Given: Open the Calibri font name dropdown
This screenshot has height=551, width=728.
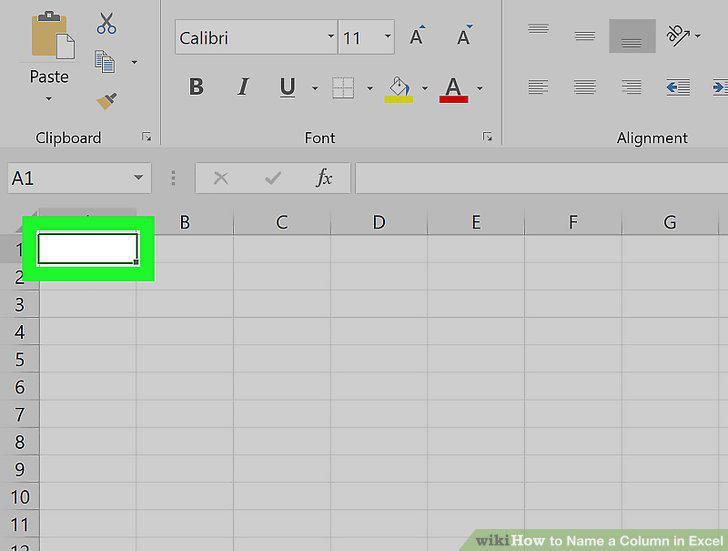Looking at the screenshot, I should (331, 36).
